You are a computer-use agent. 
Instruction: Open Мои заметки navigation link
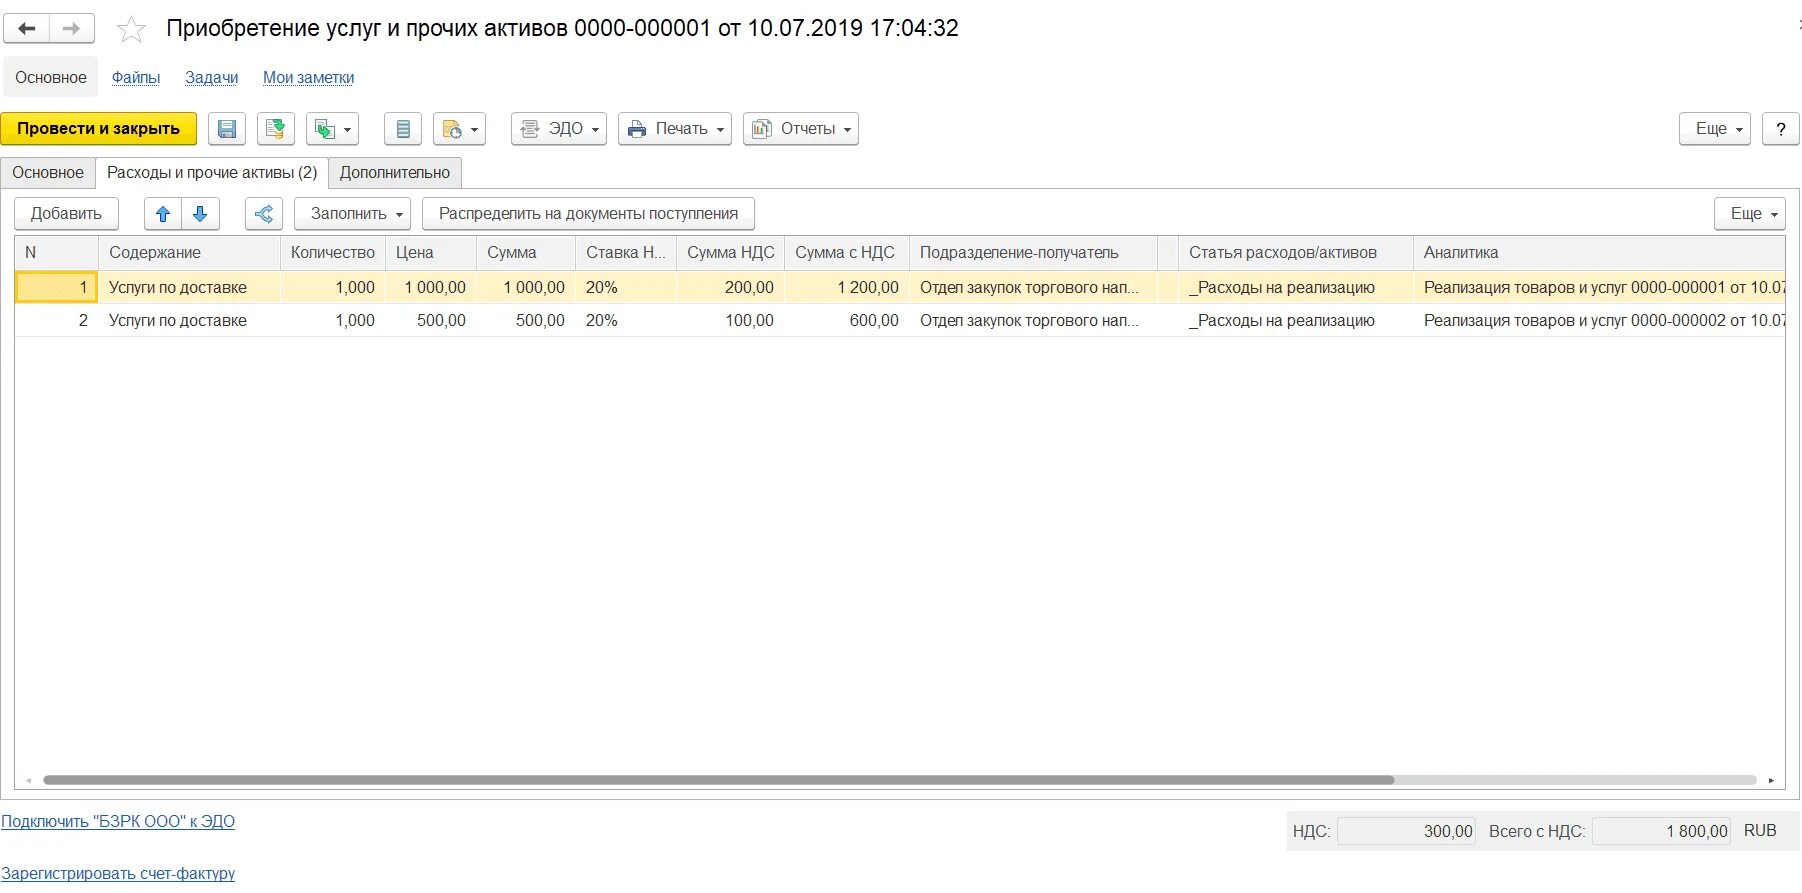[308, 78]
